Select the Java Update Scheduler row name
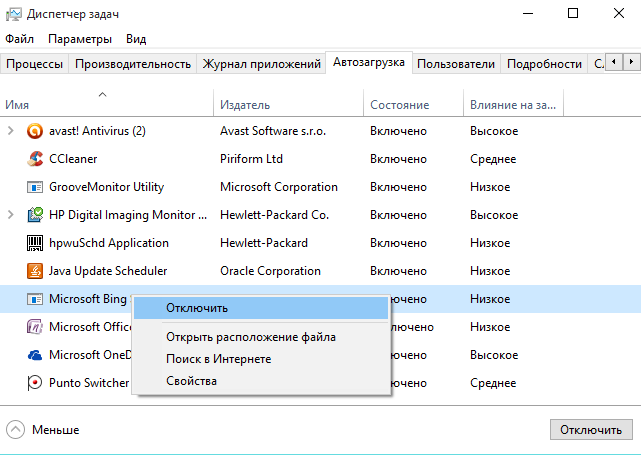 [108, 271]
